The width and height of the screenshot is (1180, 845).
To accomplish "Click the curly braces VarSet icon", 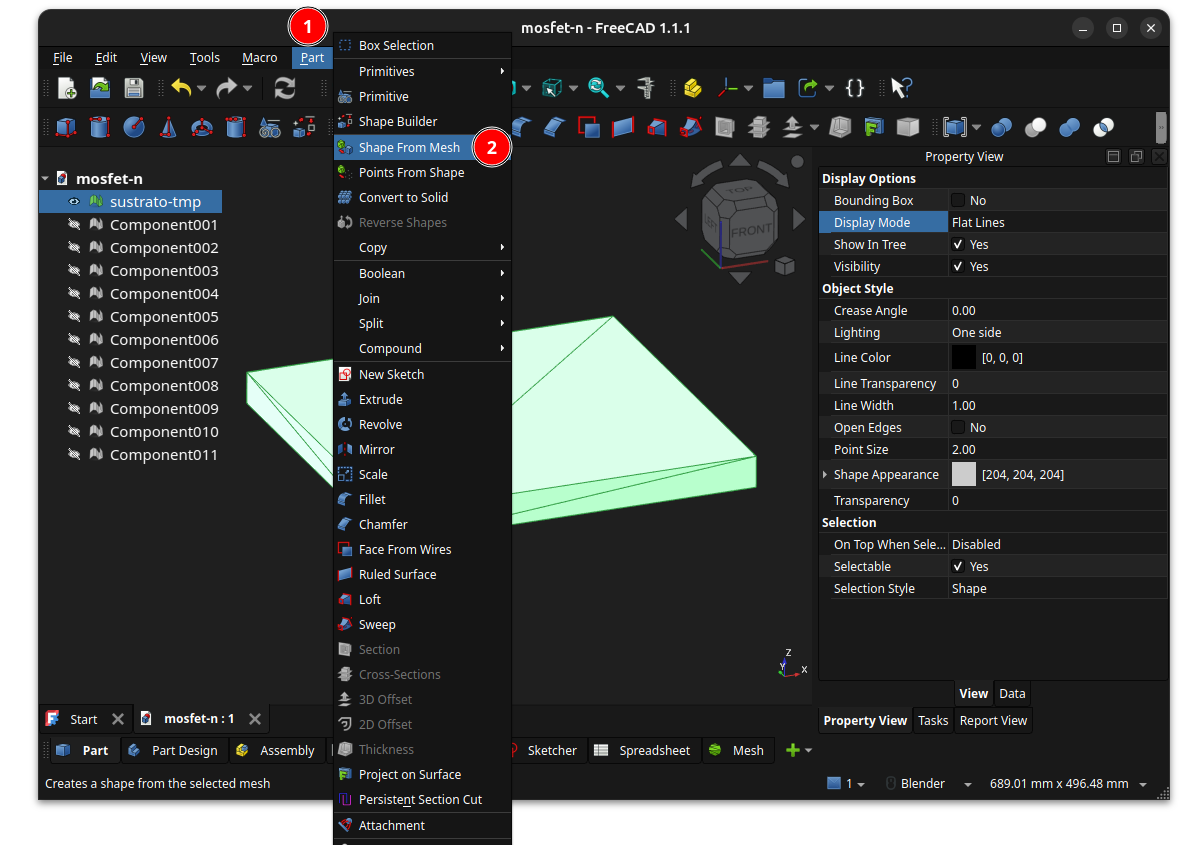I will 855,88.
